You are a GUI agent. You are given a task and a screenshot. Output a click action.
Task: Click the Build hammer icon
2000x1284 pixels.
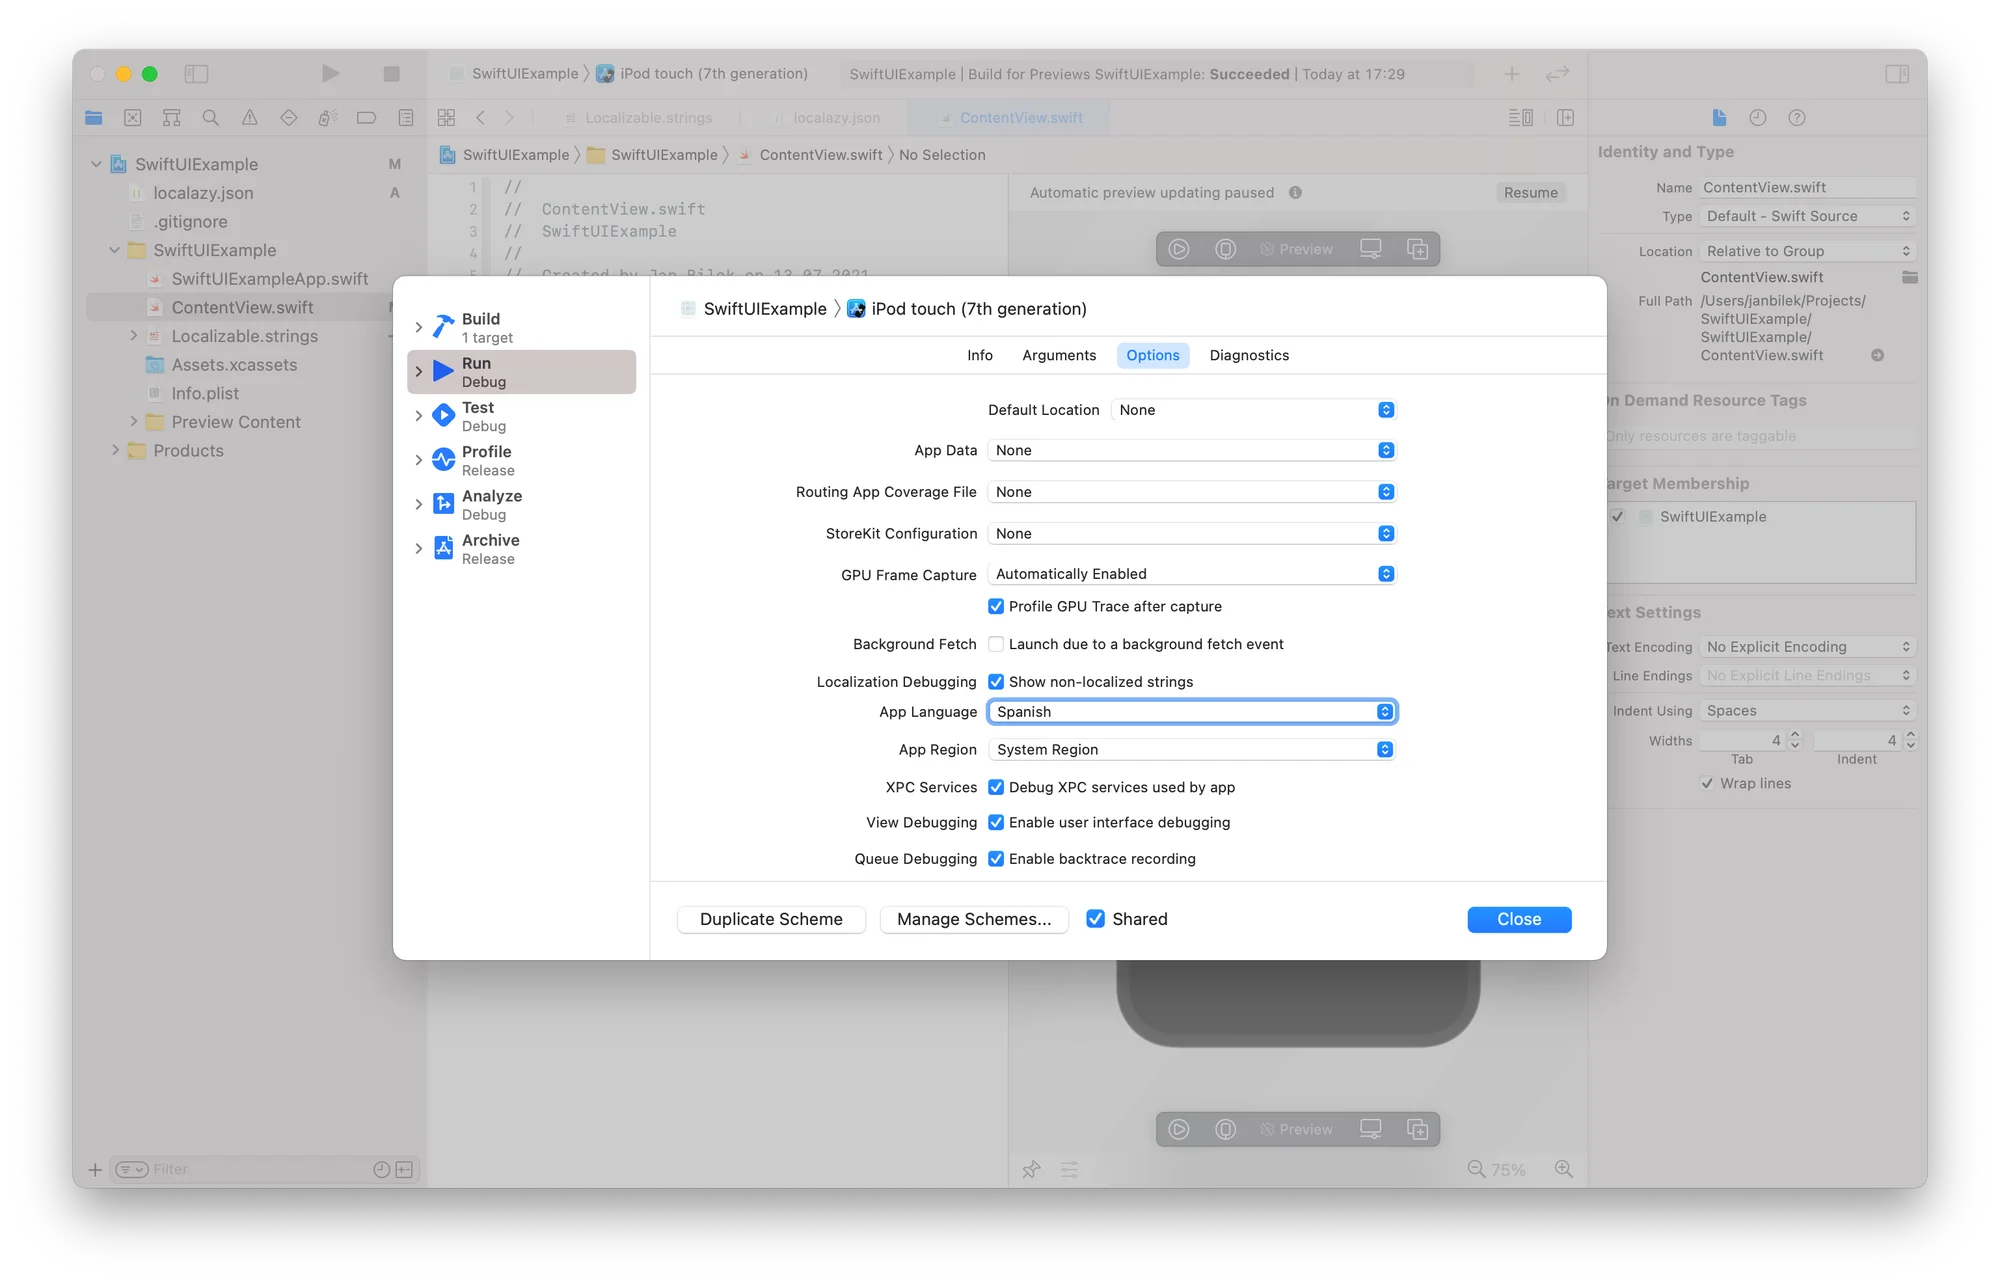443,327
